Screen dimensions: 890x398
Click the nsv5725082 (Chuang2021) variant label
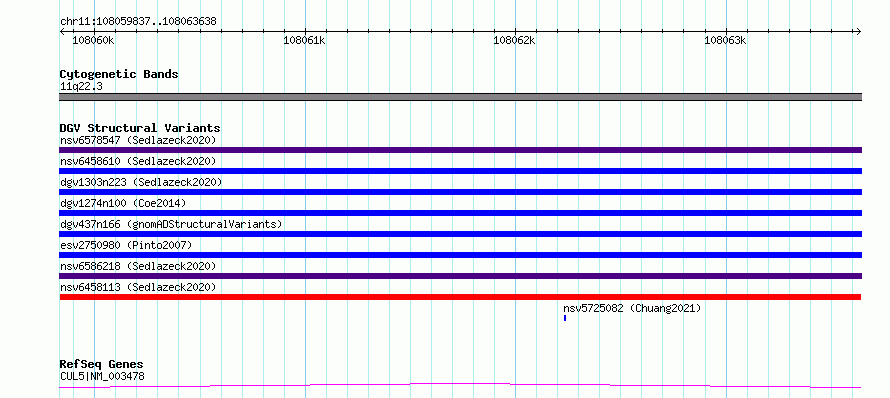click(x=632, y=308)
